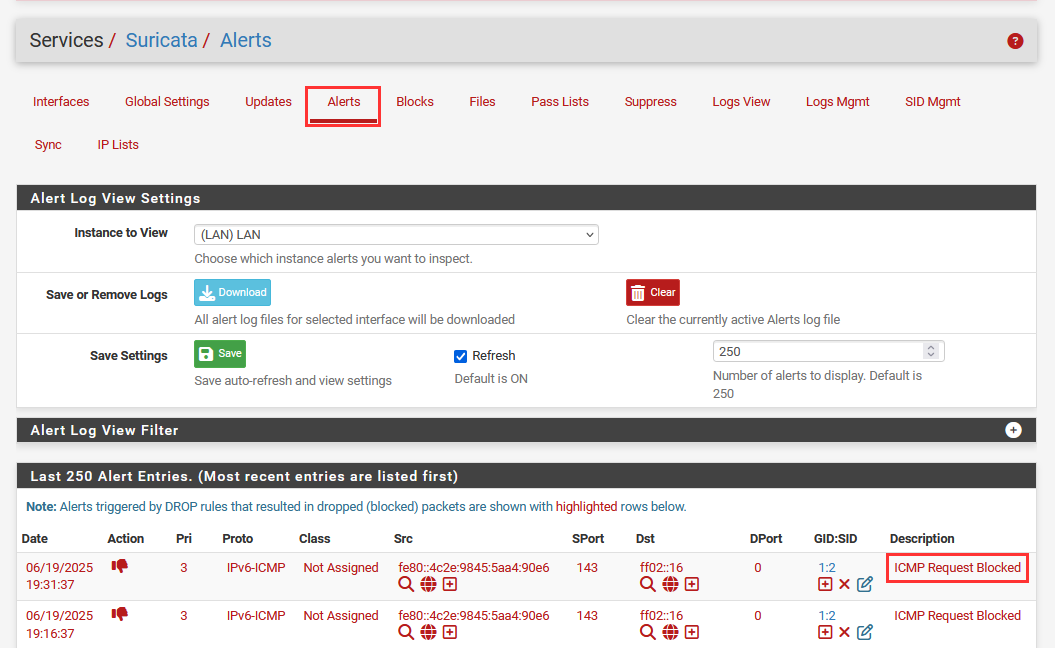Expand the Alert Log View Filter panel
The height and width of the screenshot is (648, 1055).
[1013, 430]
